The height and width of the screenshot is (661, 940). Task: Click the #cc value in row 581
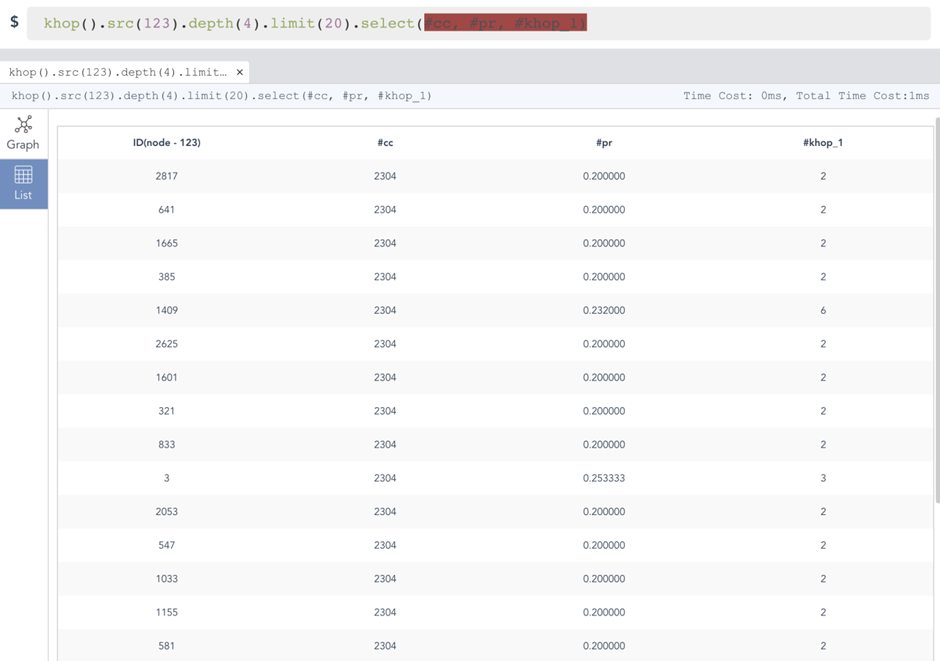click(x=385, y=646)
